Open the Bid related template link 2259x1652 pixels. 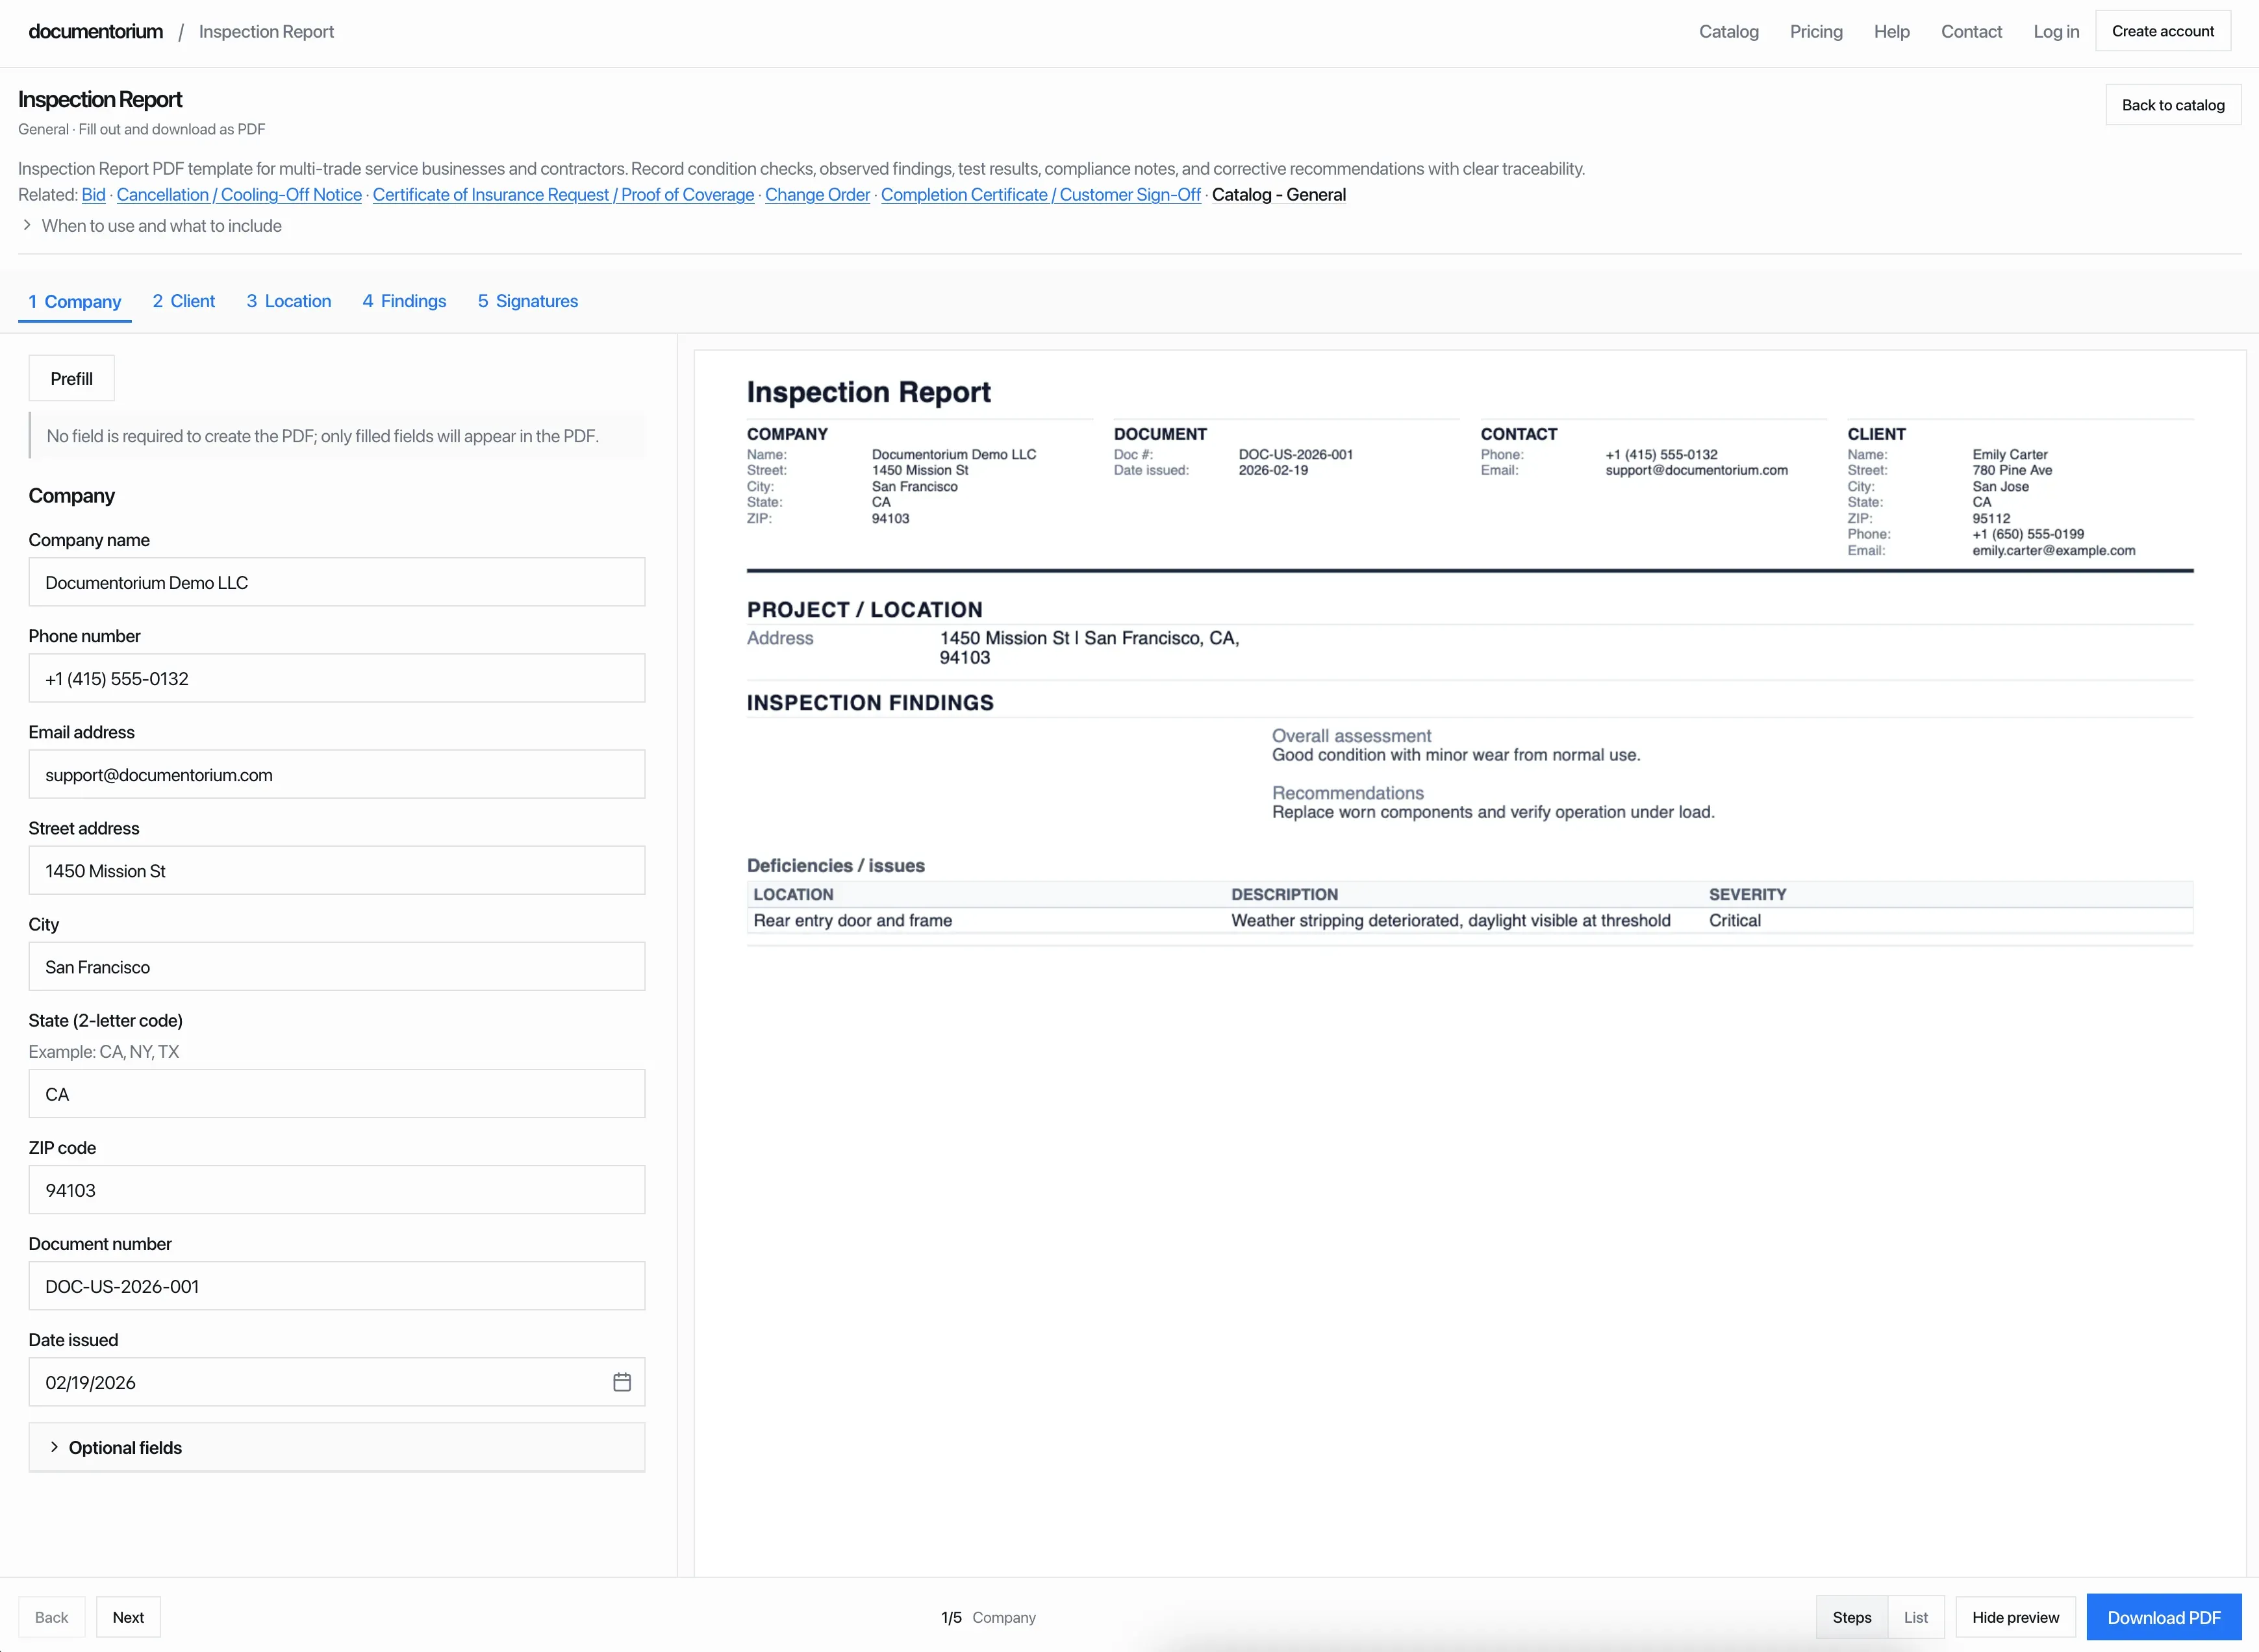click(x=93, y=195)
